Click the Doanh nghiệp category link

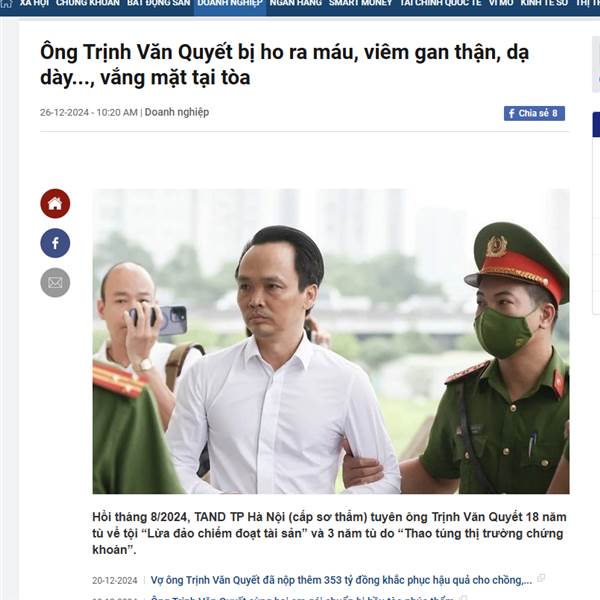(x=177, y=112)
